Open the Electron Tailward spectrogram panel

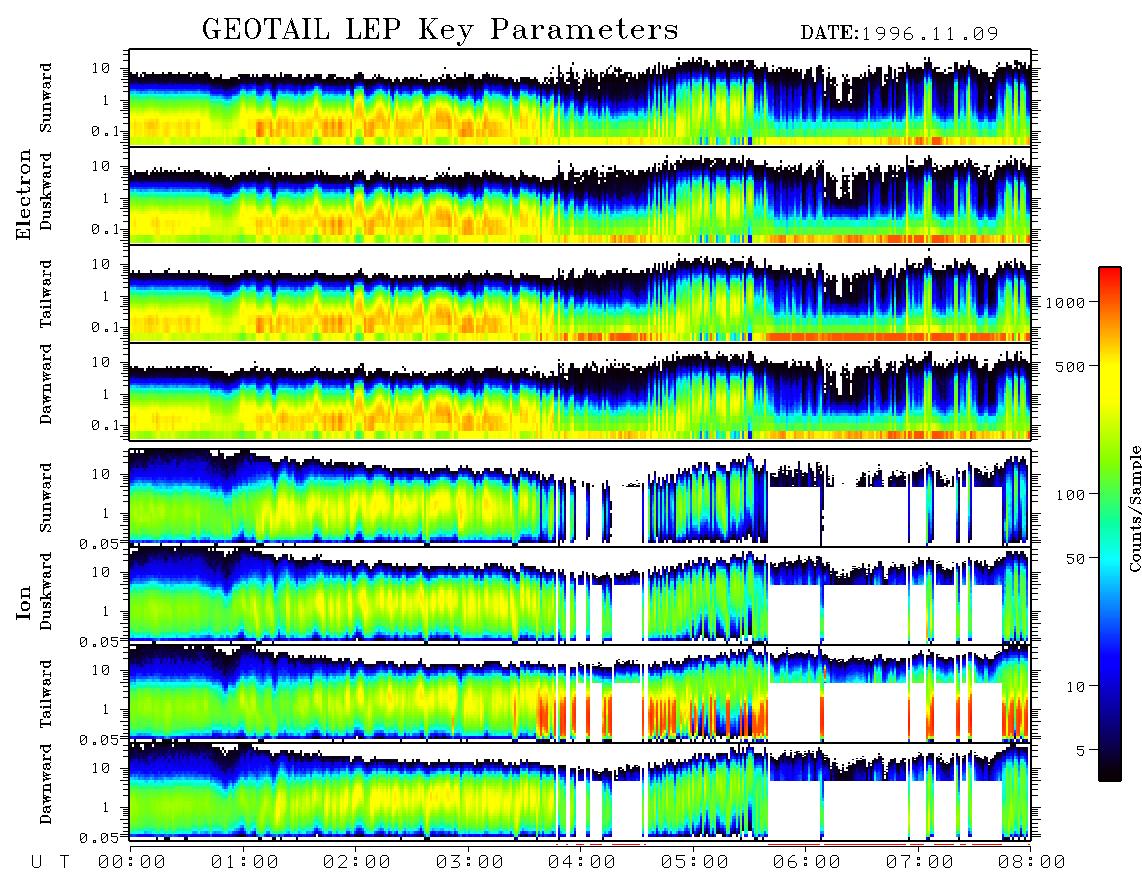(x=580, y=294)
